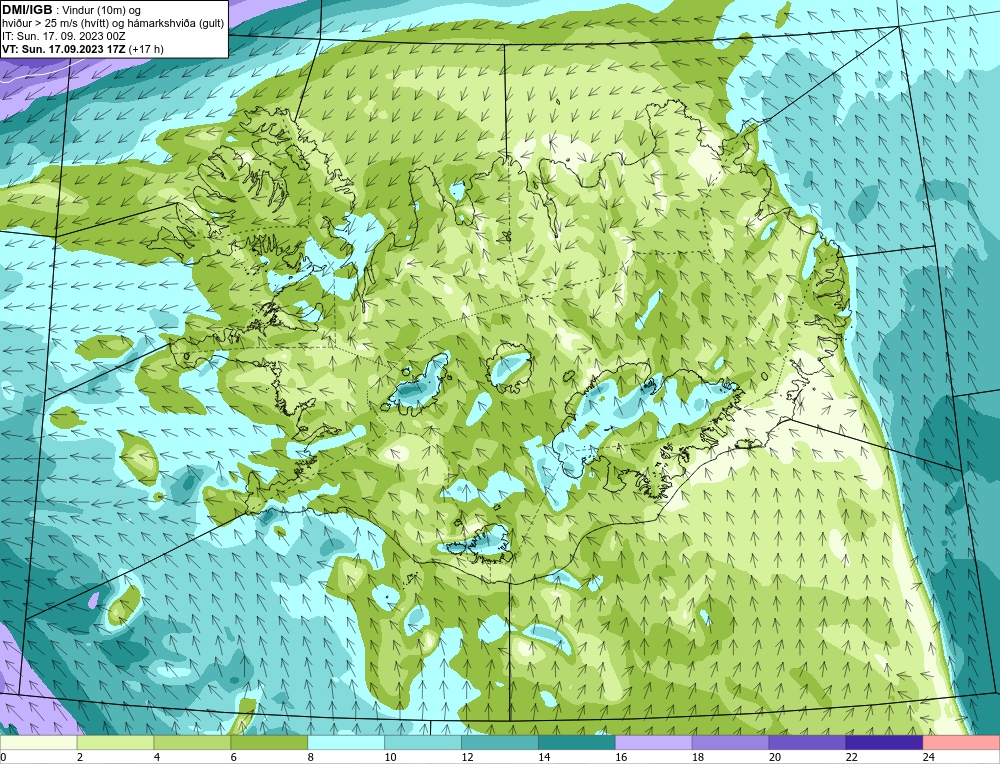The width and height of the screenshot is (1000, 764).
Task: Click the legend scale label '22'
Action: (x=851, y=757)
